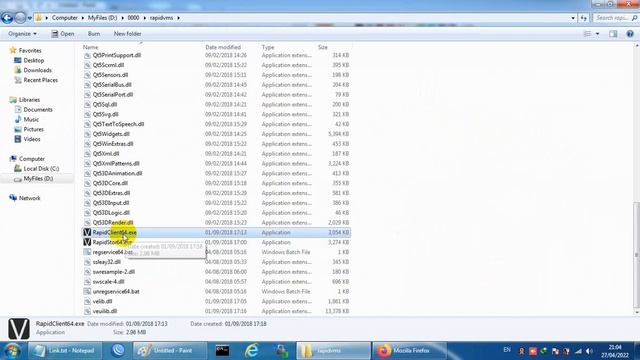
Task: Click the volume speaker tray icon
Action: tap(589, 351)
